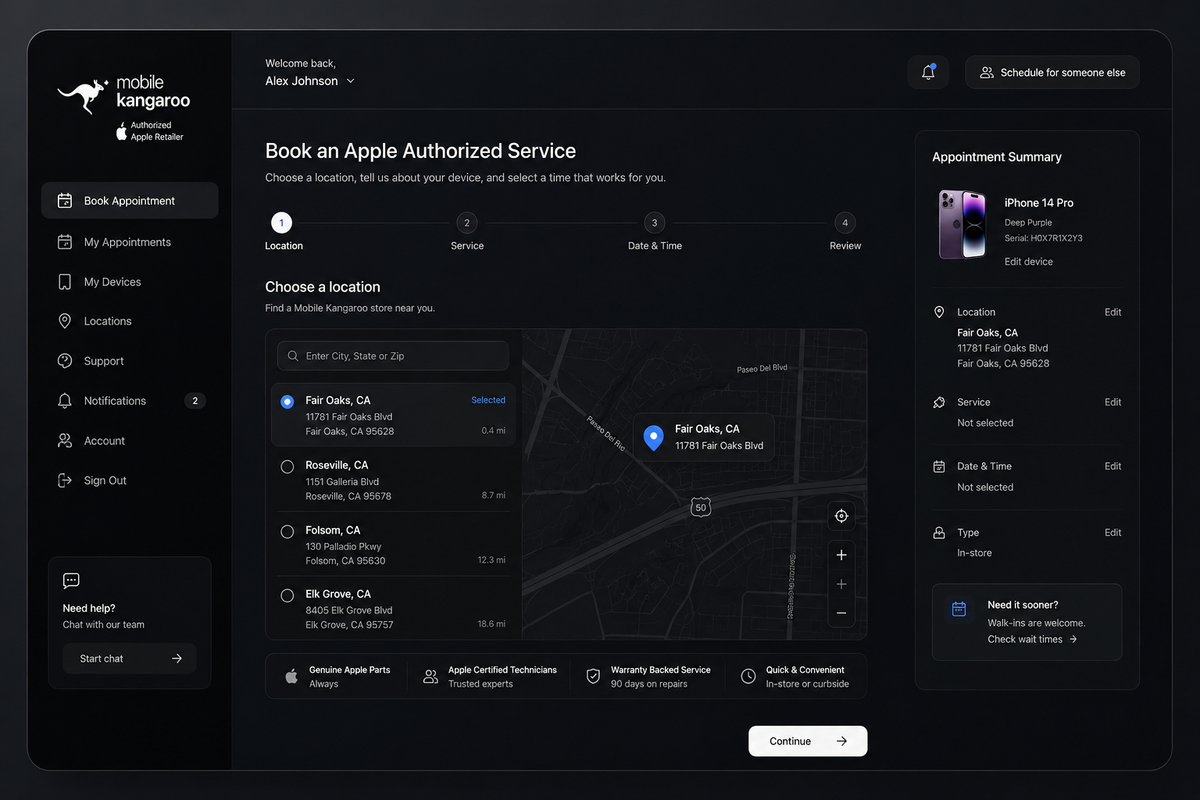Viewport: 1200px width, 800px height.
Task: Click the chat bubble icon in help card
Action: click(71, 581)
